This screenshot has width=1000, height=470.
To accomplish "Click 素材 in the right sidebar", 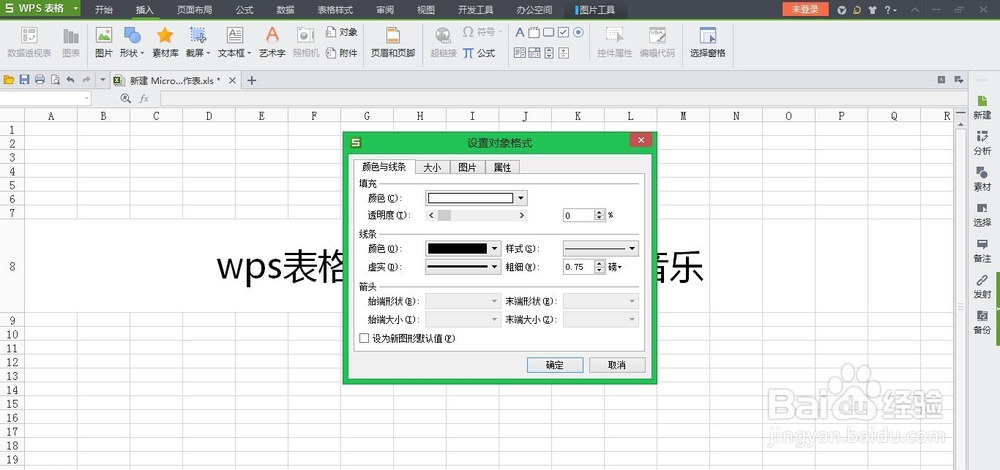I will pyautogui.click(x=982, y=180).
